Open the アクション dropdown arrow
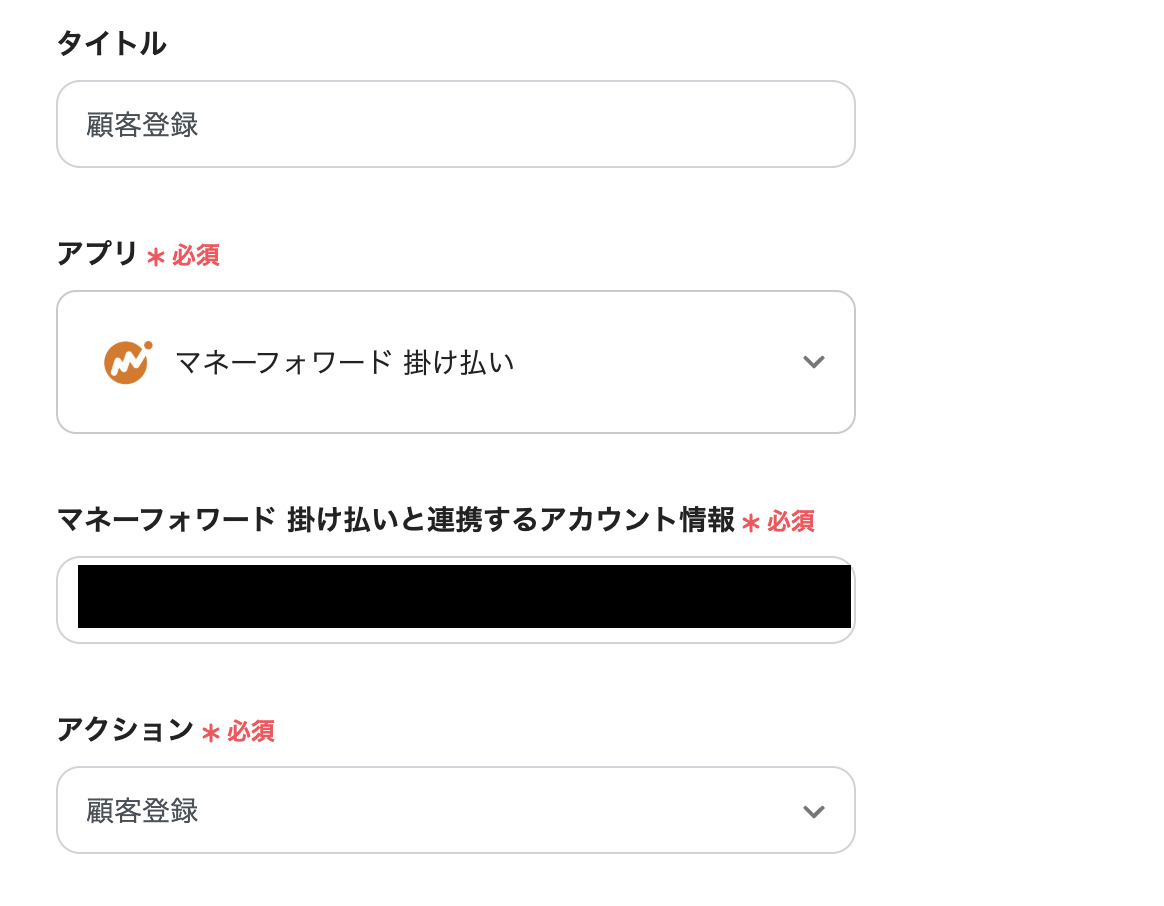This screenshot has width=1164, height=906. pos(813,811)
